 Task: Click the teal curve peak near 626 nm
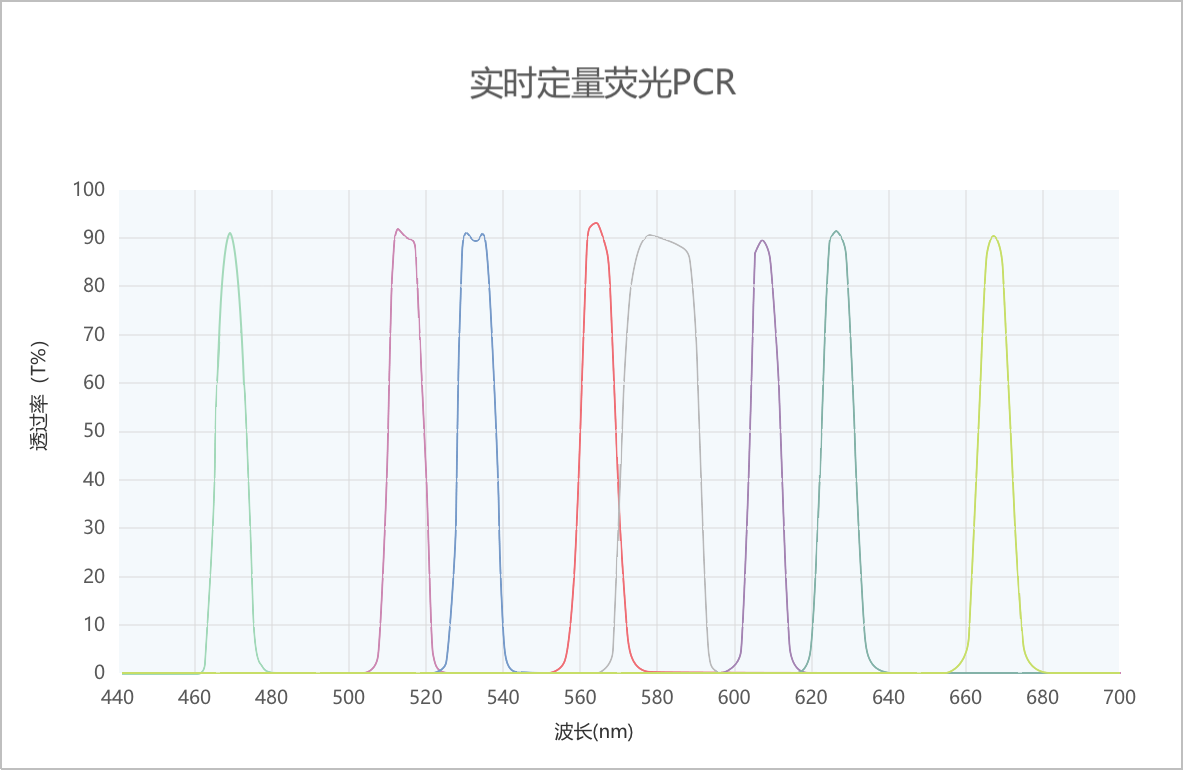(836, 232)
